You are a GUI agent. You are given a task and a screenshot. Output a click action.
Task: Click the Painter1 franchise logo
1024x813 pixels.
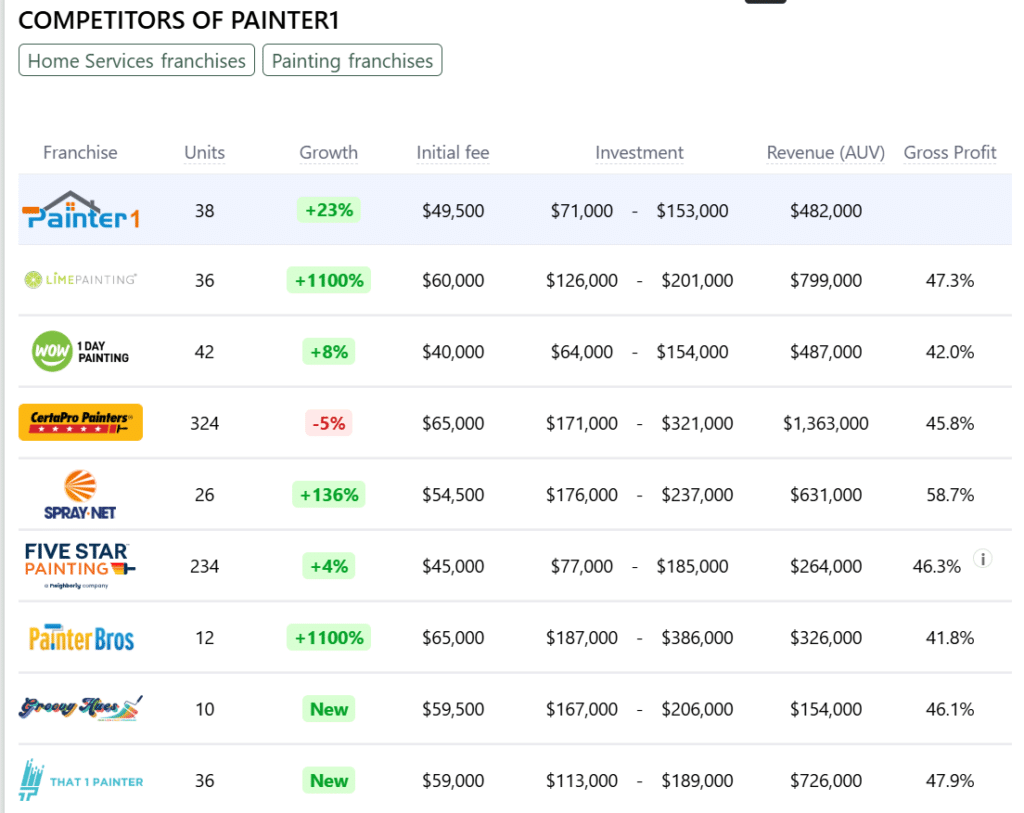point(80,210)
